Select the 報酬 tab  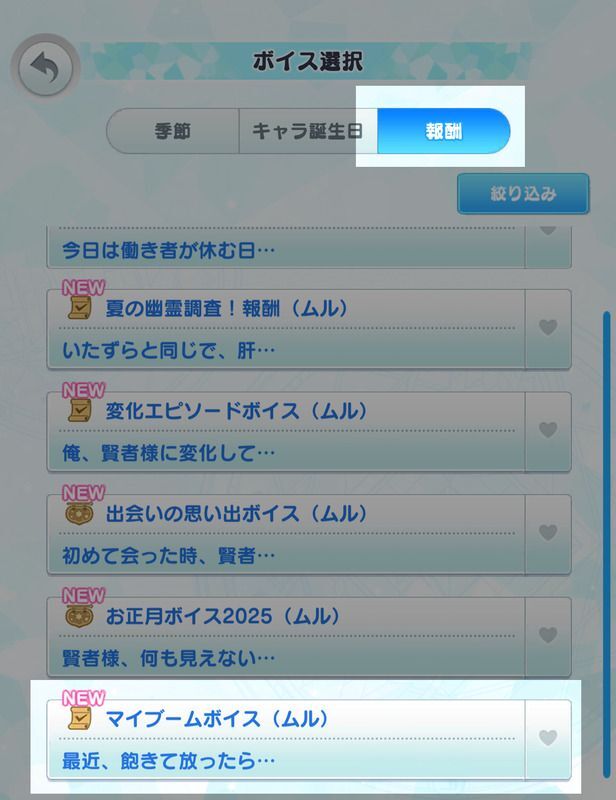point(443,131)
